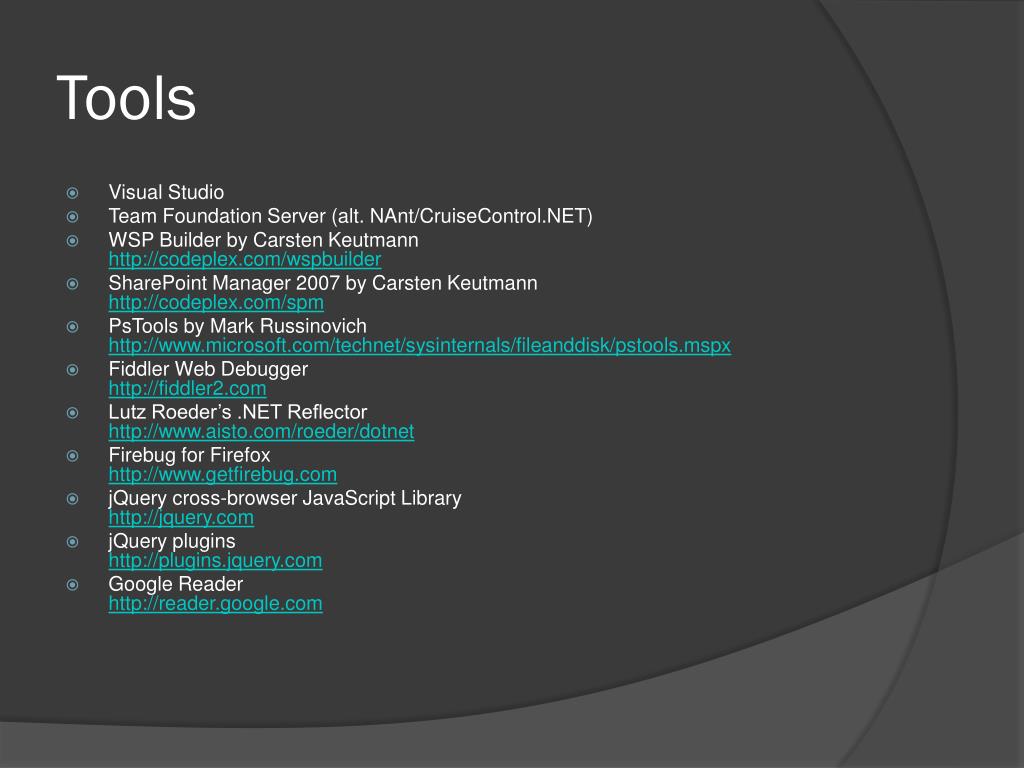Follow the PsTools microsoft.com technet link
Image resolution: width=1024 pixels, height=768 pixels.
click(x=420, y=345)
